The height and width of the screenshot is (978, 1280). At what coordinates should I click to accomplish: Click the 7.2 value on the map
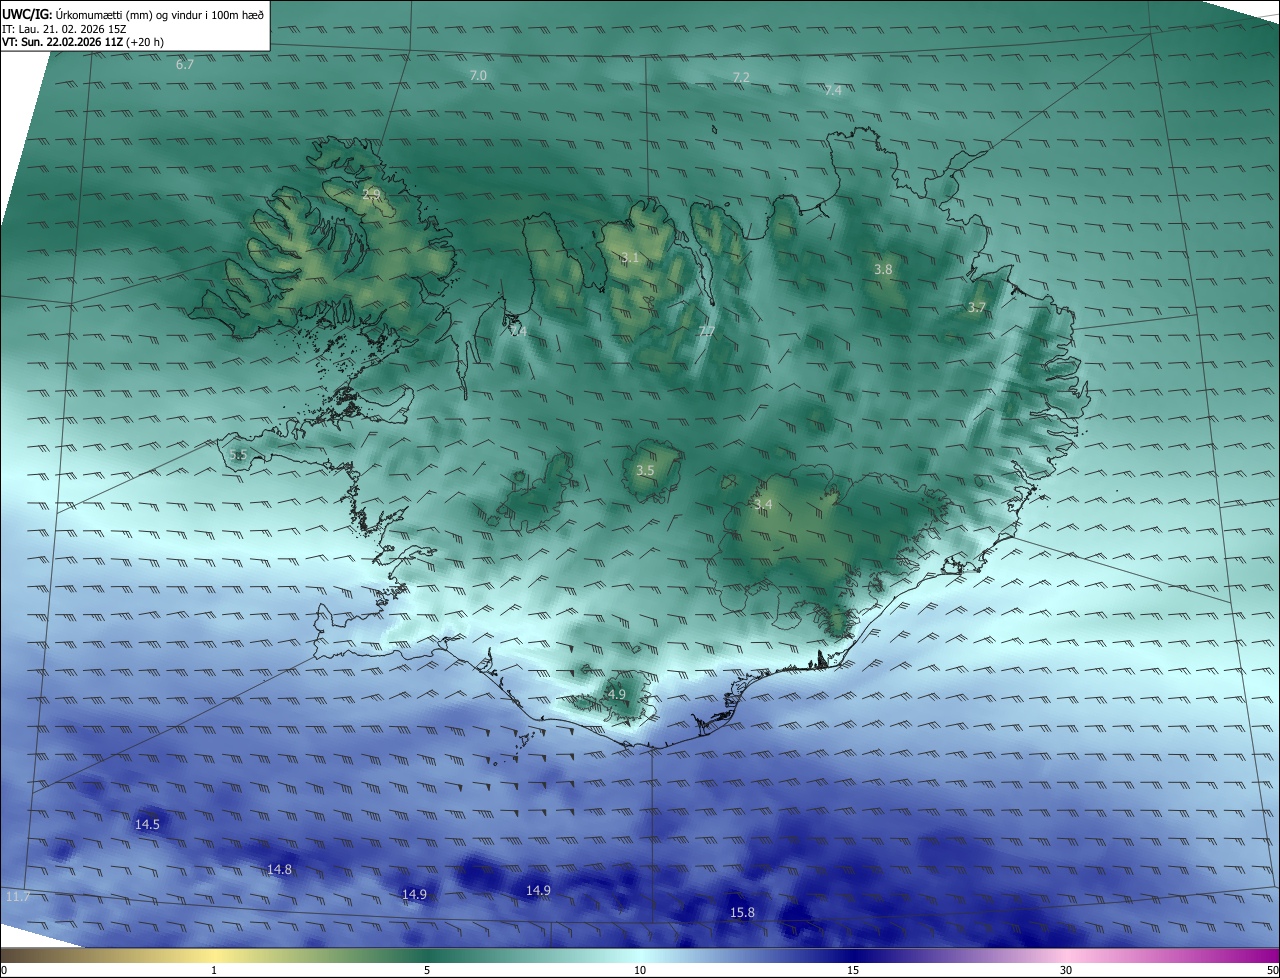click(741, 77)
